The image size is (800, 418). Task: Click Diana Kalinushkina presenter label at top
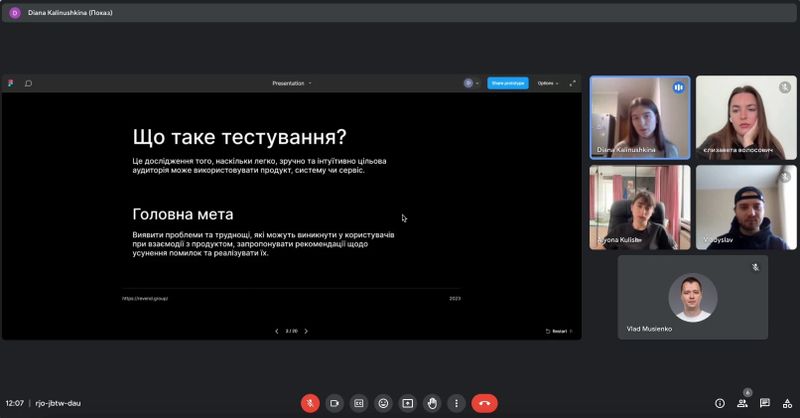(70, 13)
